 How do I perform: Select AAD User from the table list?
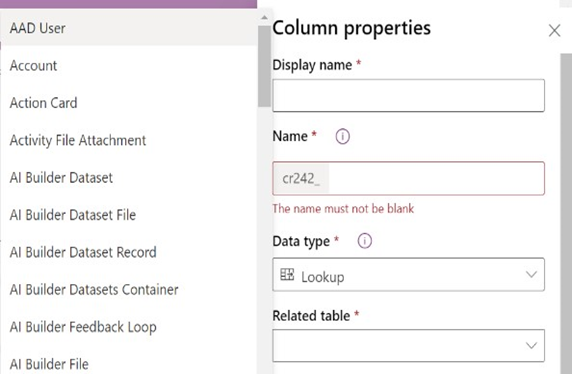(128, 28)
